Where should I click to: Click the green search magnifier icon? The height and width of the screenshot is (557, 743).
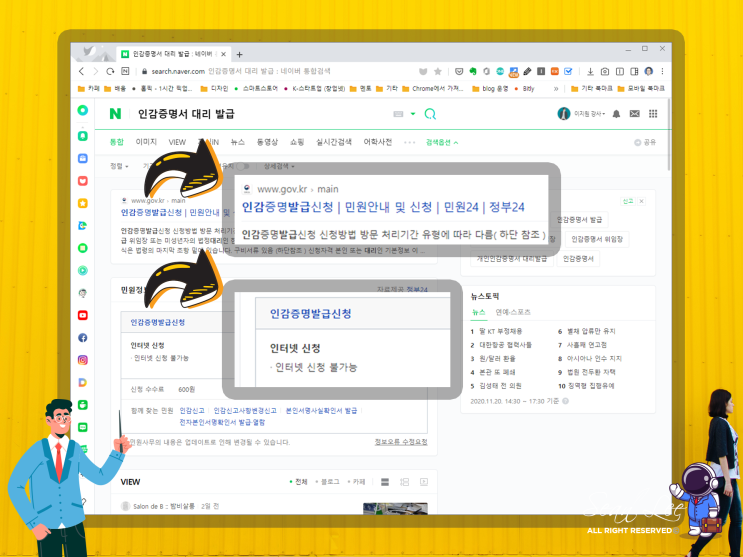coord(430,114)
